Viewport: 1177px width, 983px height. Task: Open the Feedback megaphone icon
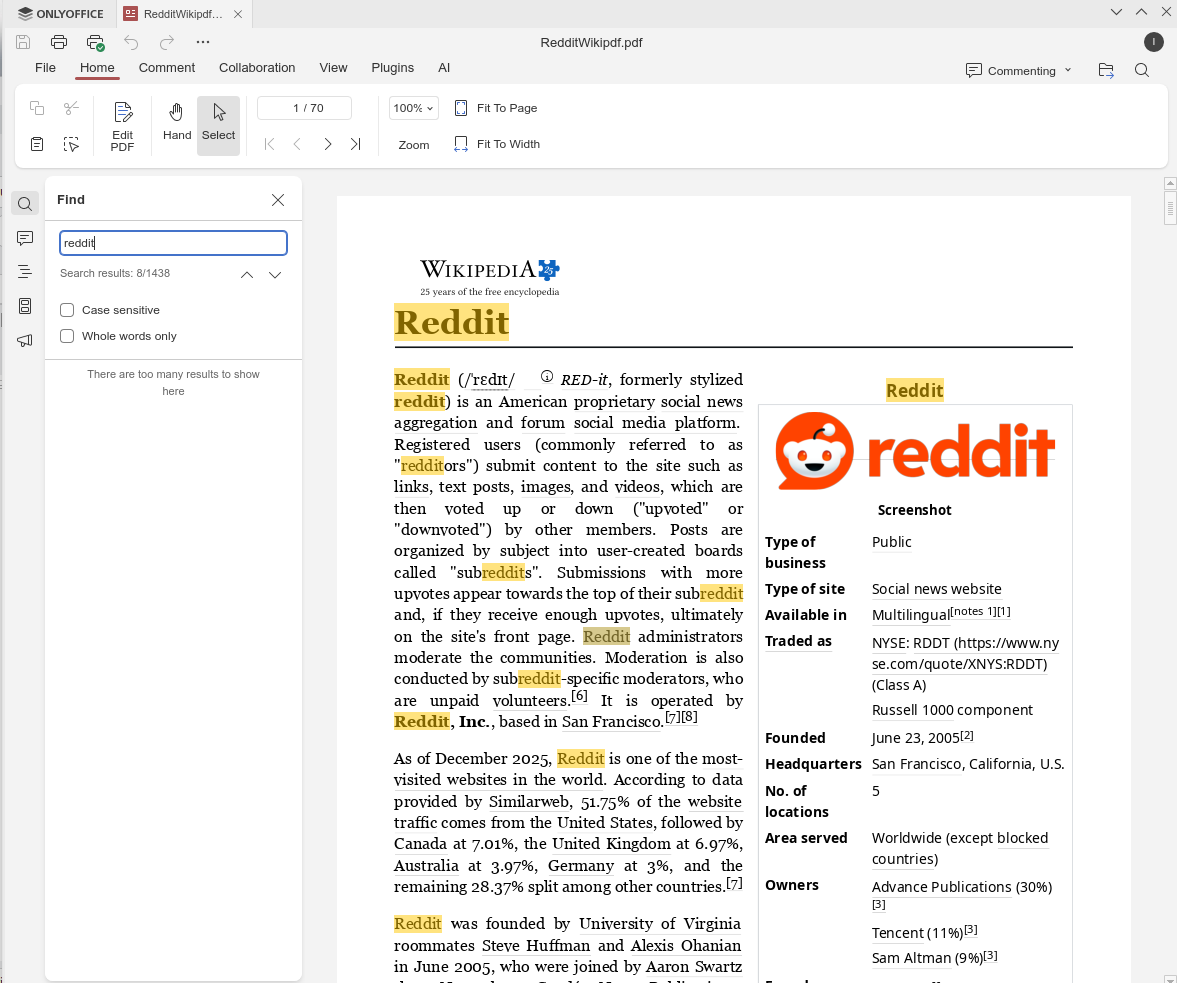coord(25,341)
